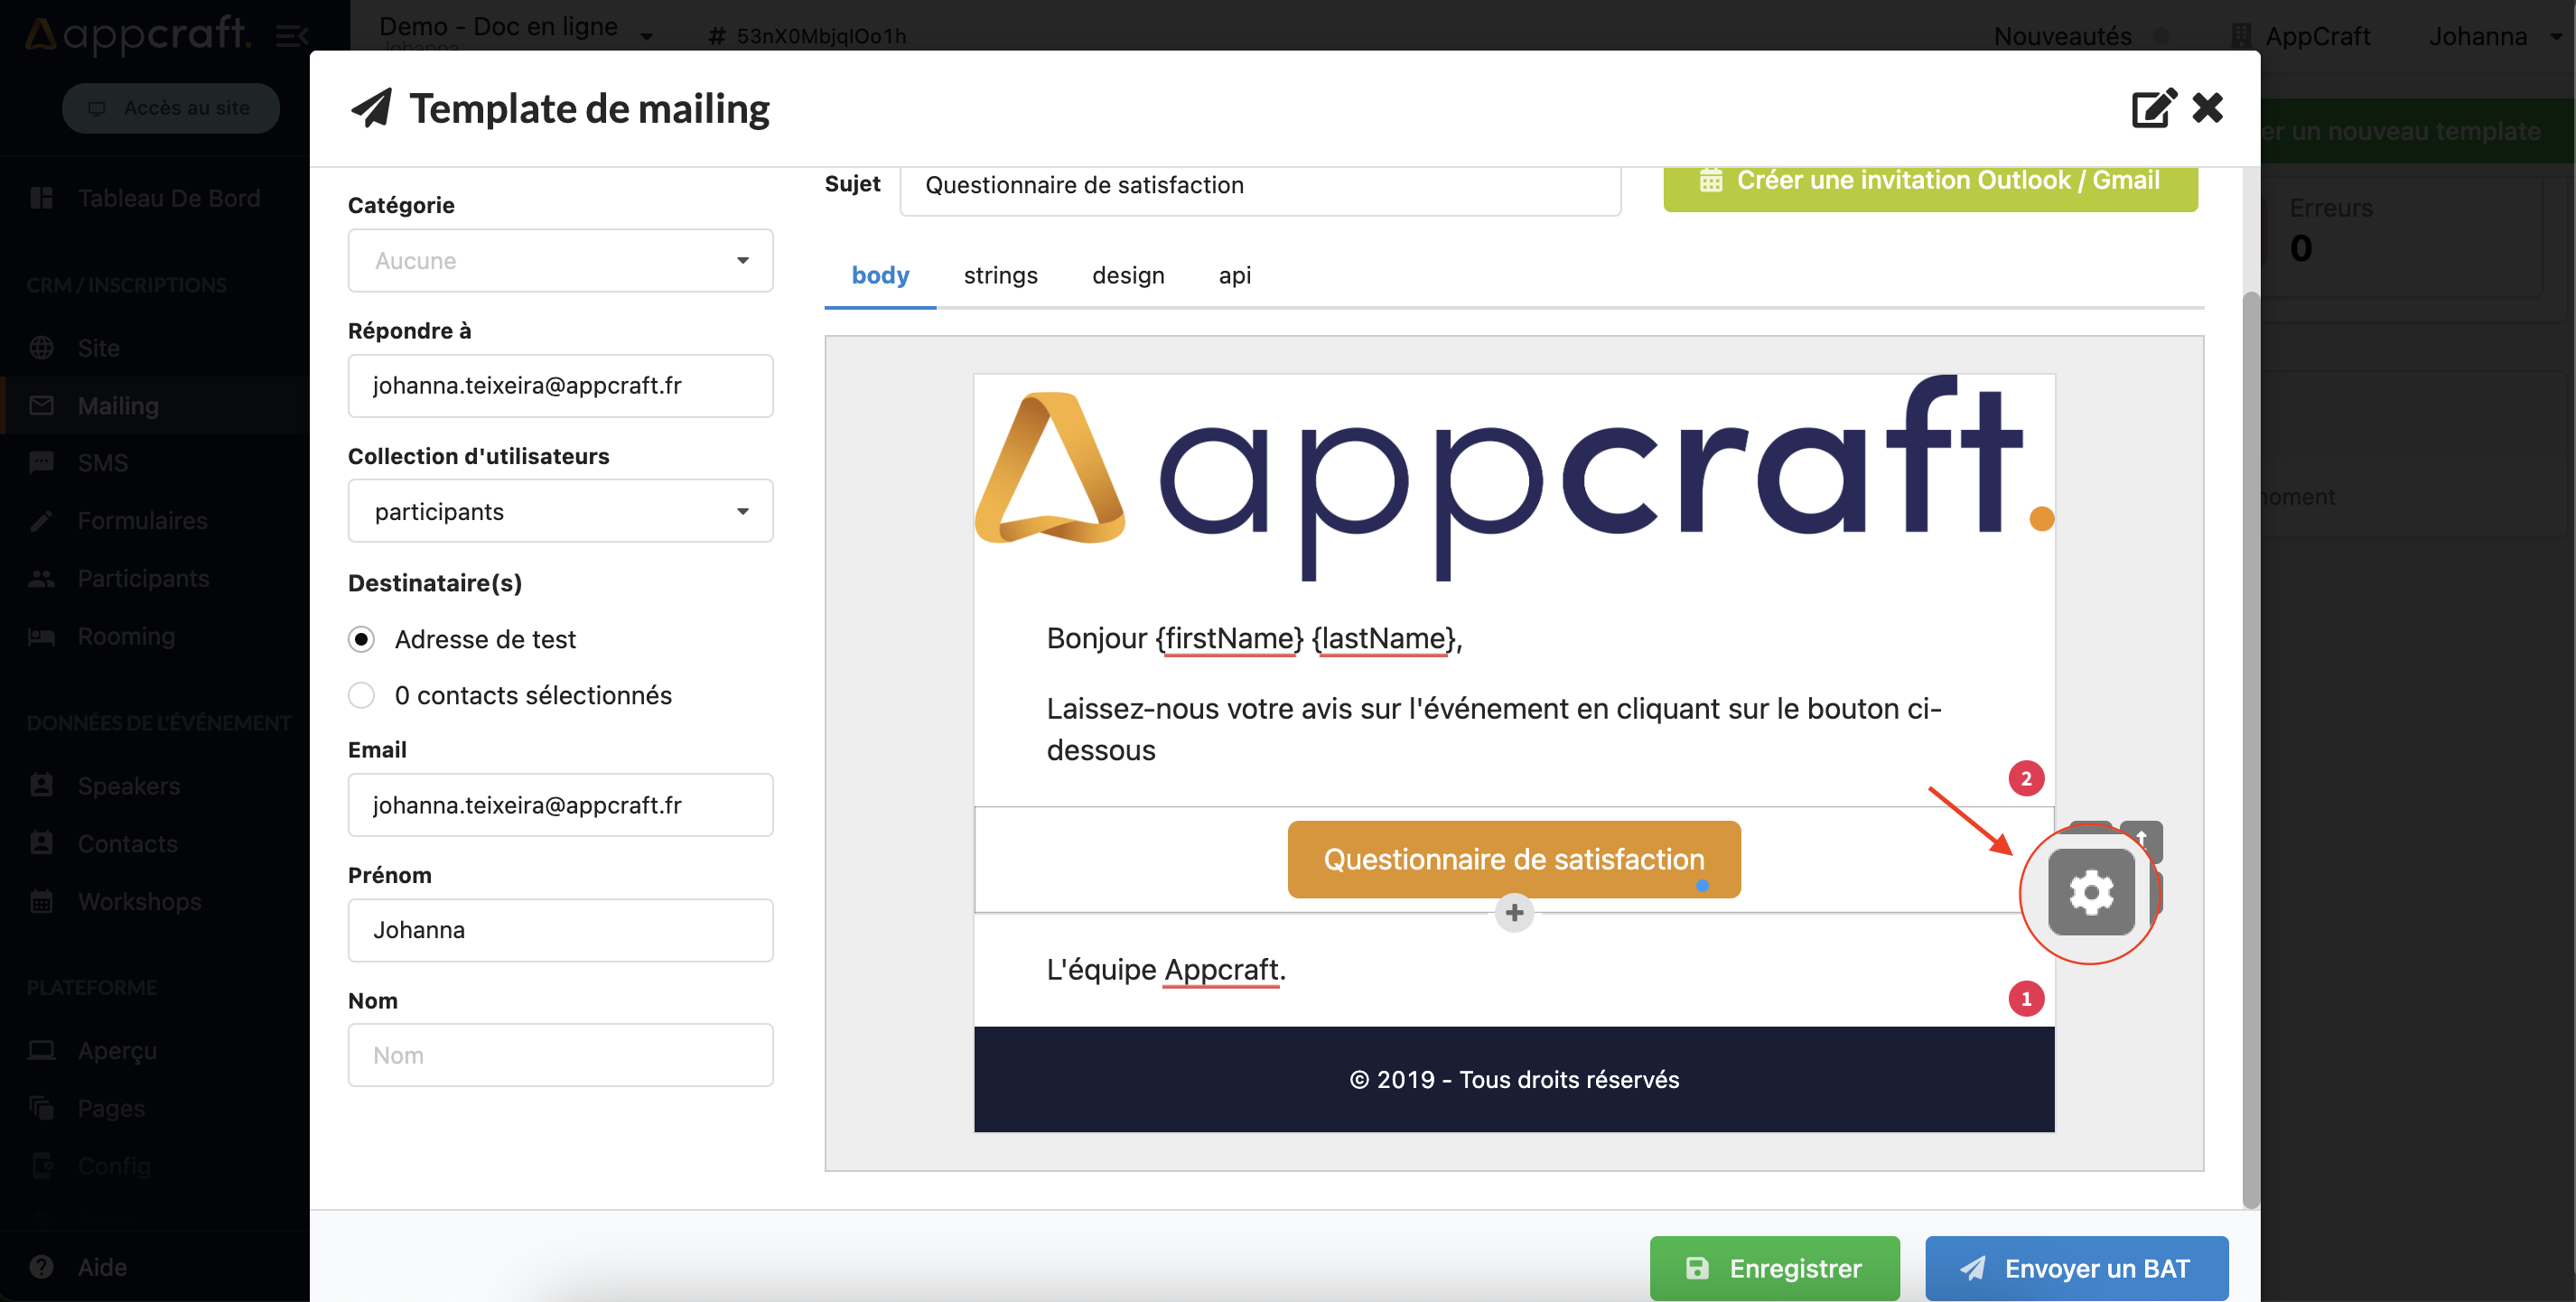Click the sidebar collapse menu icon
2576x1302 pixels.
point(291,37)
